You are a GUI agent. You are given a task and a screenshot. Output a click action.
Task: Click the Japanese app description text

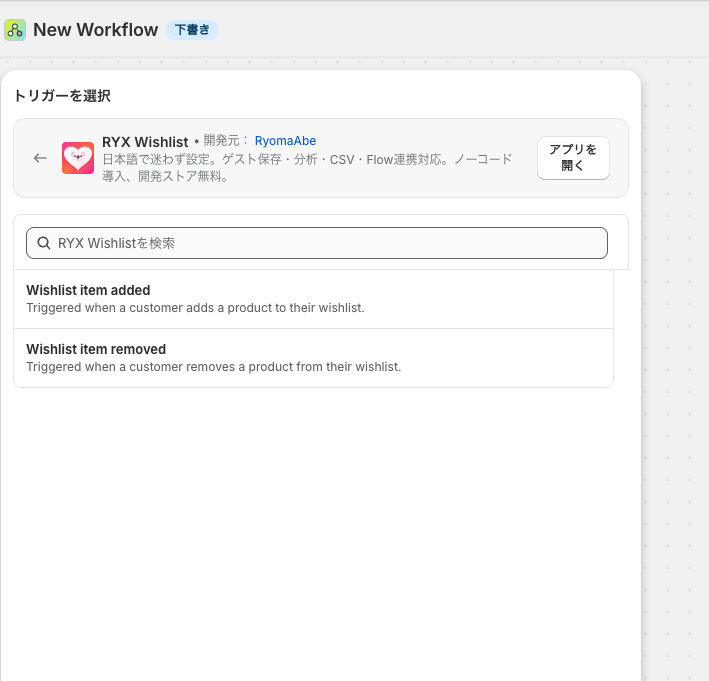(307, 168)
